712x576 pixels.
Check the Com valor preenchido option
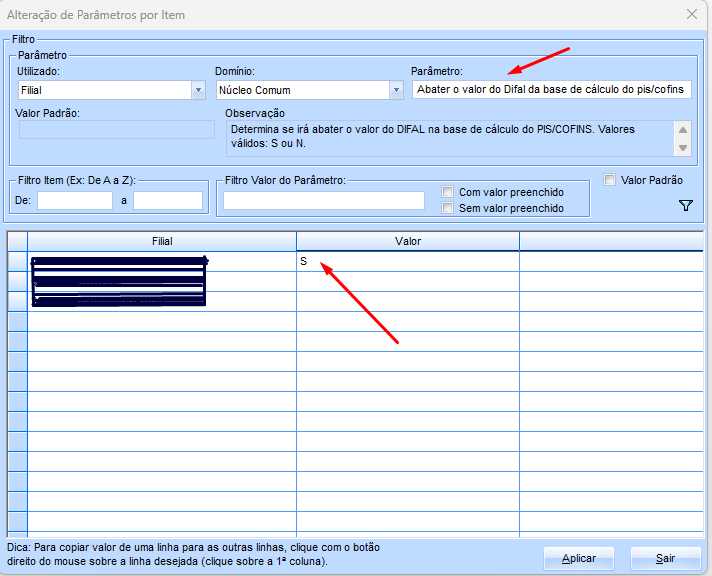448,192
